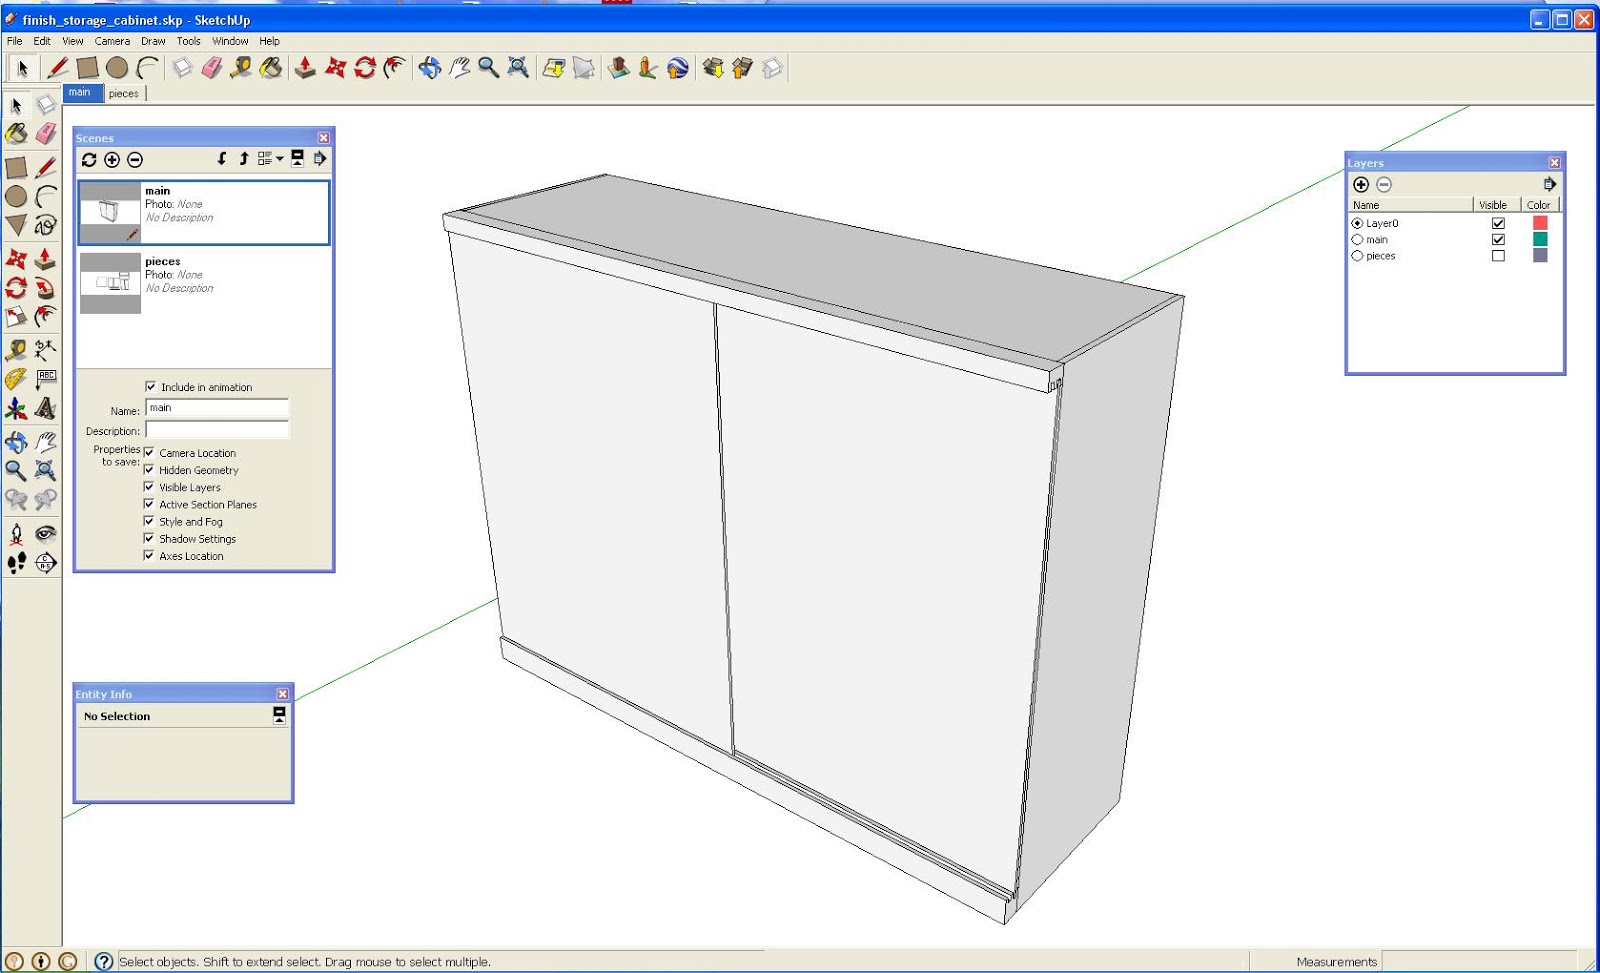Switch to the Orbit camera tool
Viewport: 1600px width, 973px height.
pyautogui.click(x=430, y=68)
